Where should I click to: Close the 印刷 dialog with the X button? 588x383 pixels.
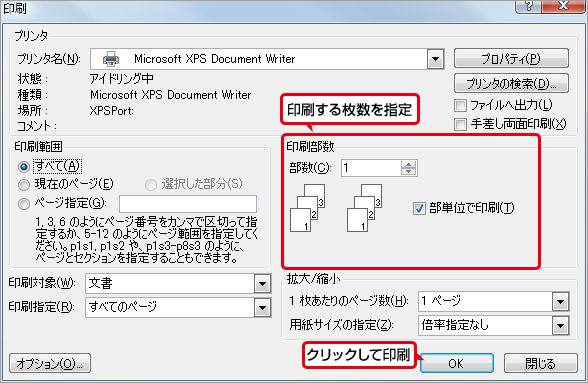coord(563,6)
